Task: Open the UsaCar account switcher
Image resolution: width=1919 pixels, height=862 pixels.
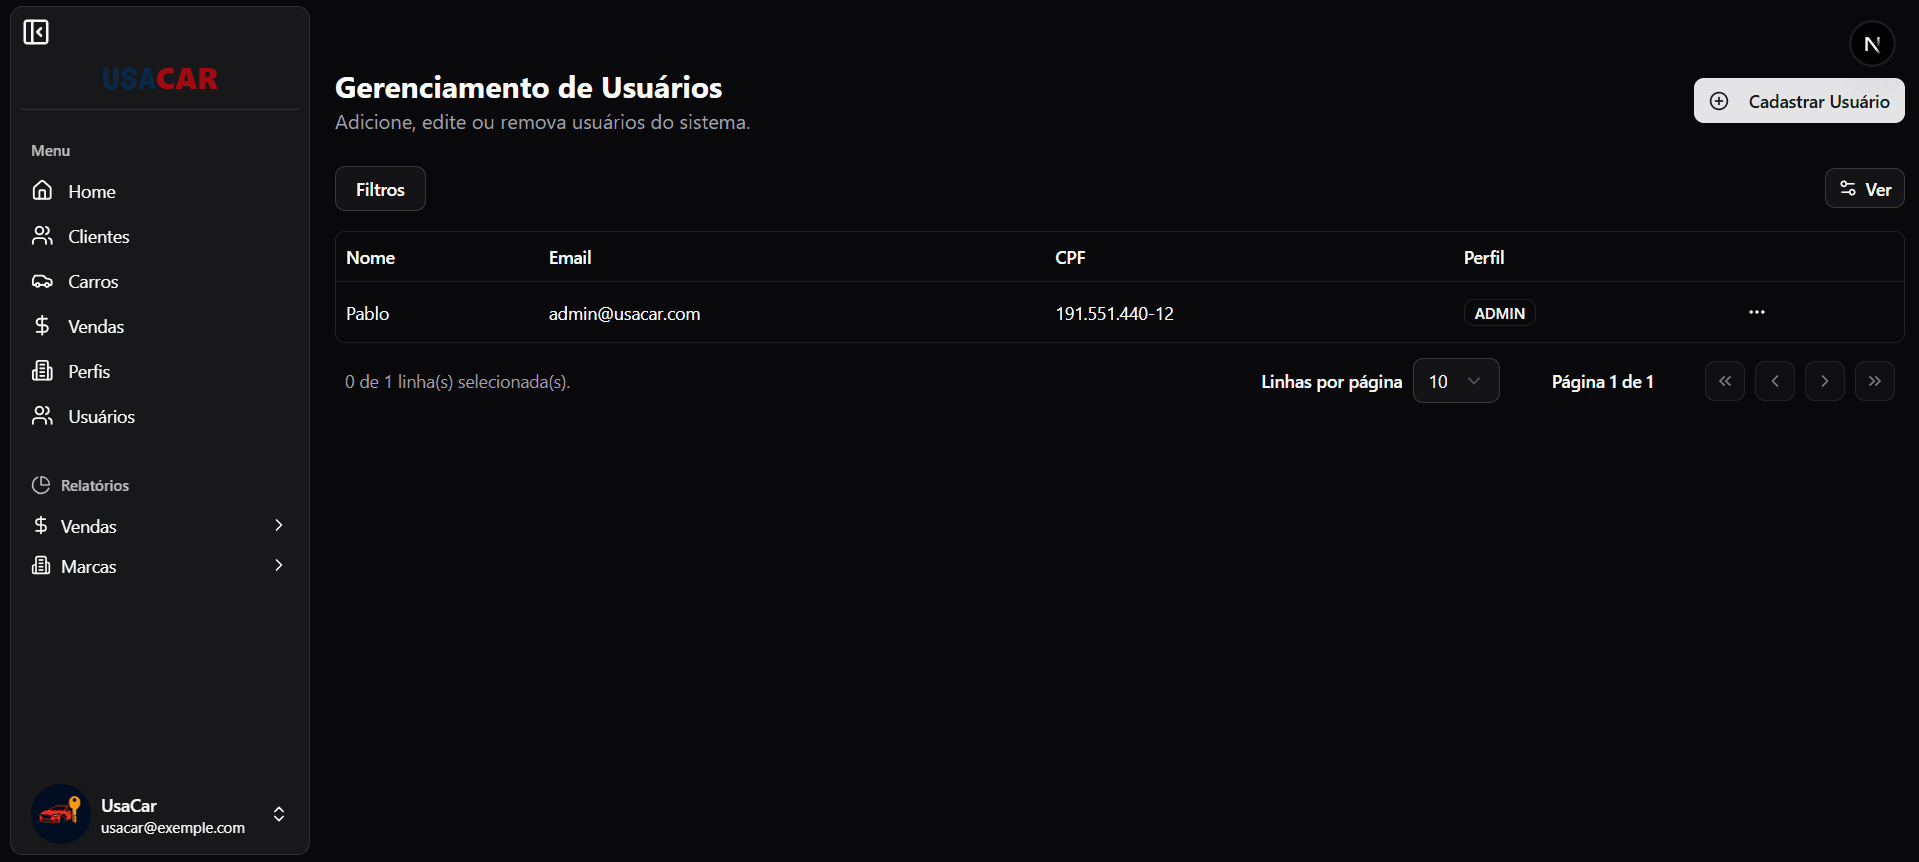Action: pyautogui.click(x=279, y=814)
